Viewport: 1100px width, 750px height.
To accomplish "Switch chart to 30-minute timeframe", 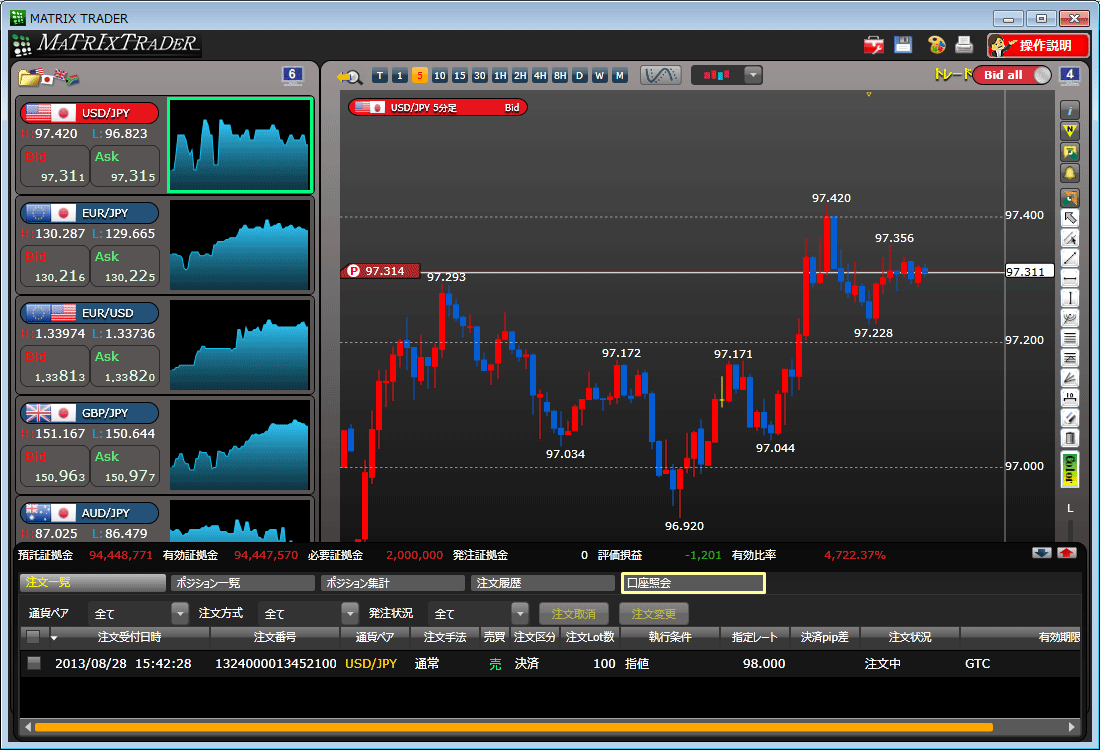I will coord(480,76).
